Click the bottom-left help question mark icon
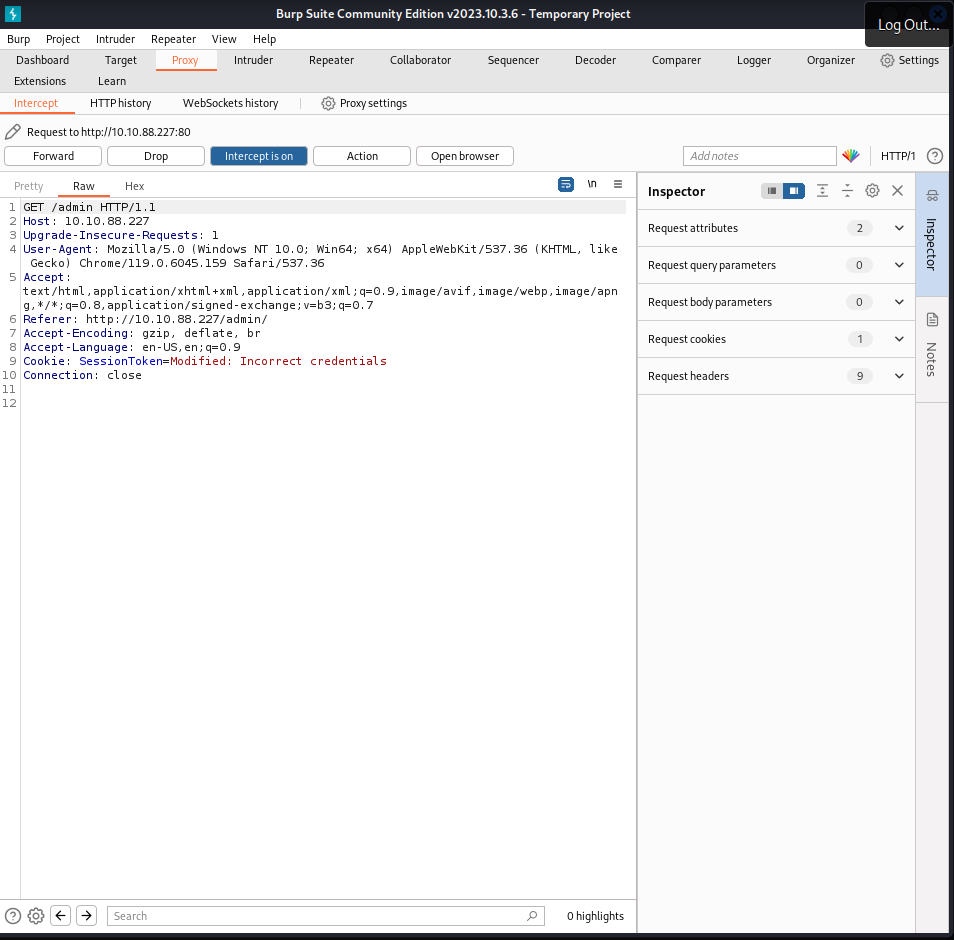 [x=13, y=916]
